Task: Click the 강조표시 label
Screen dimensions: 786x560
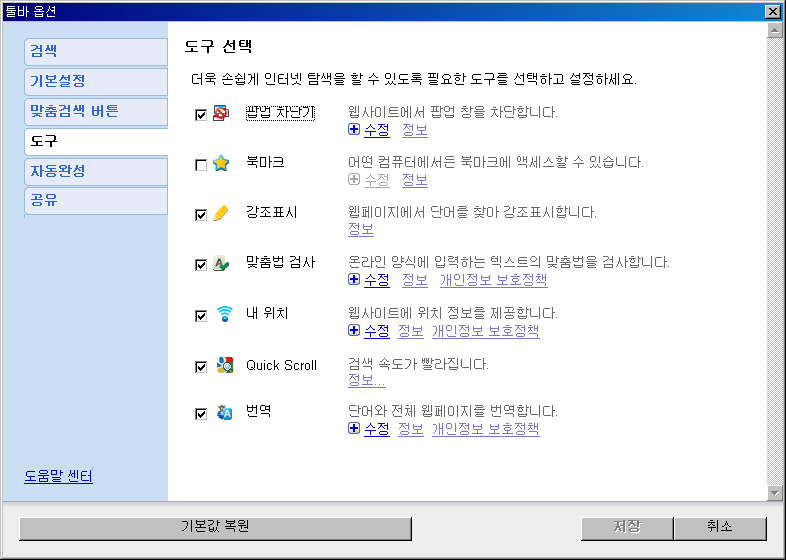Action: [272, 213]
